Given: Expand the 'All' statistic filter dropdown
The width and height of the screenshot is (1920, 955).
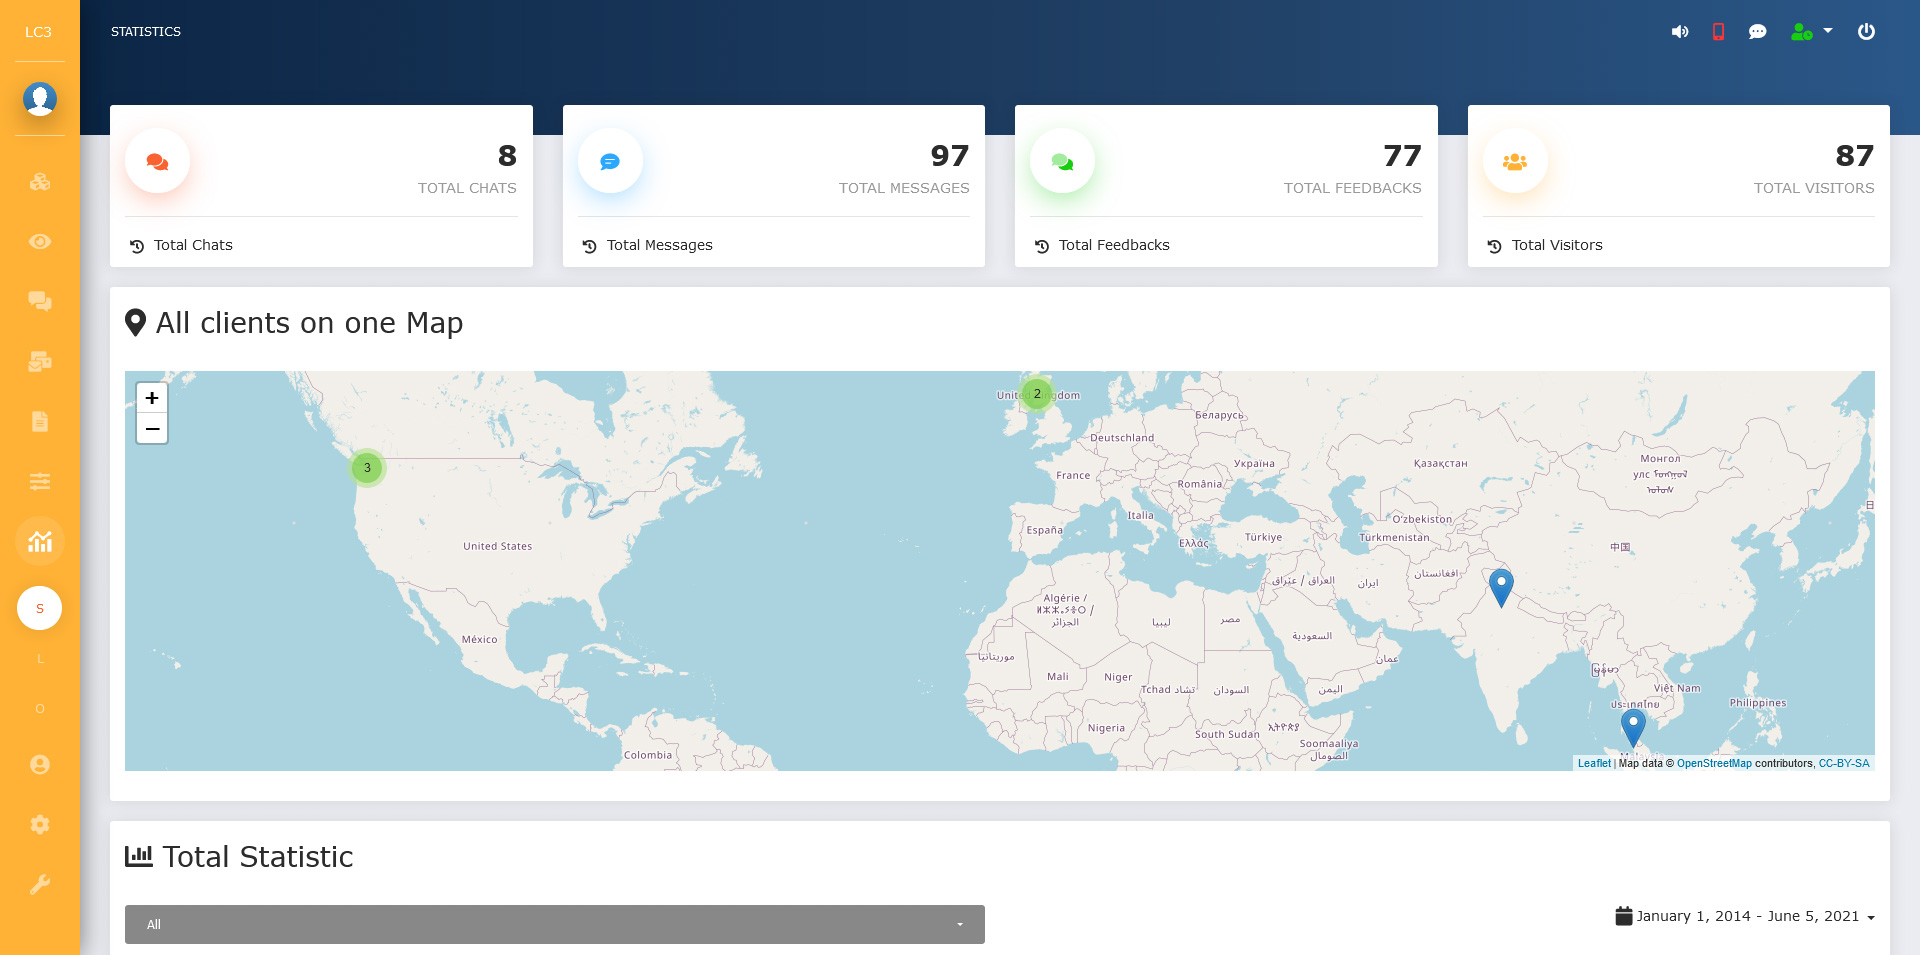Looking at the screenshot, I should (554, 924).
